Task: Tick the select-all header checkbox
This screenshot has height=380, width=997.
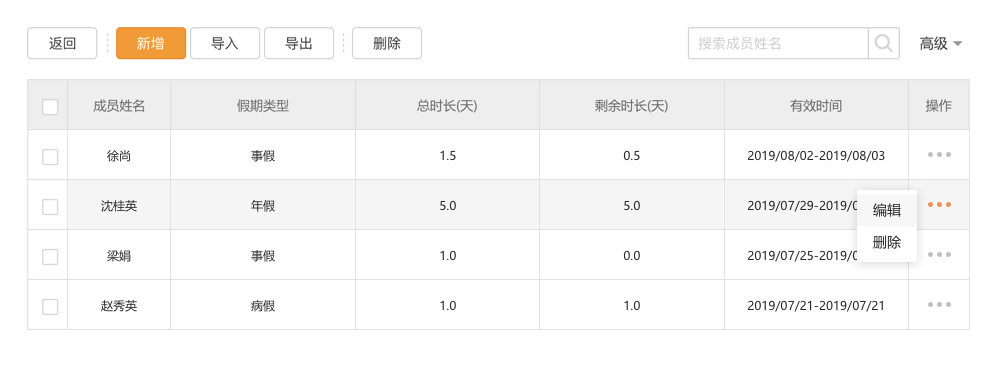Action: [50, 107]
